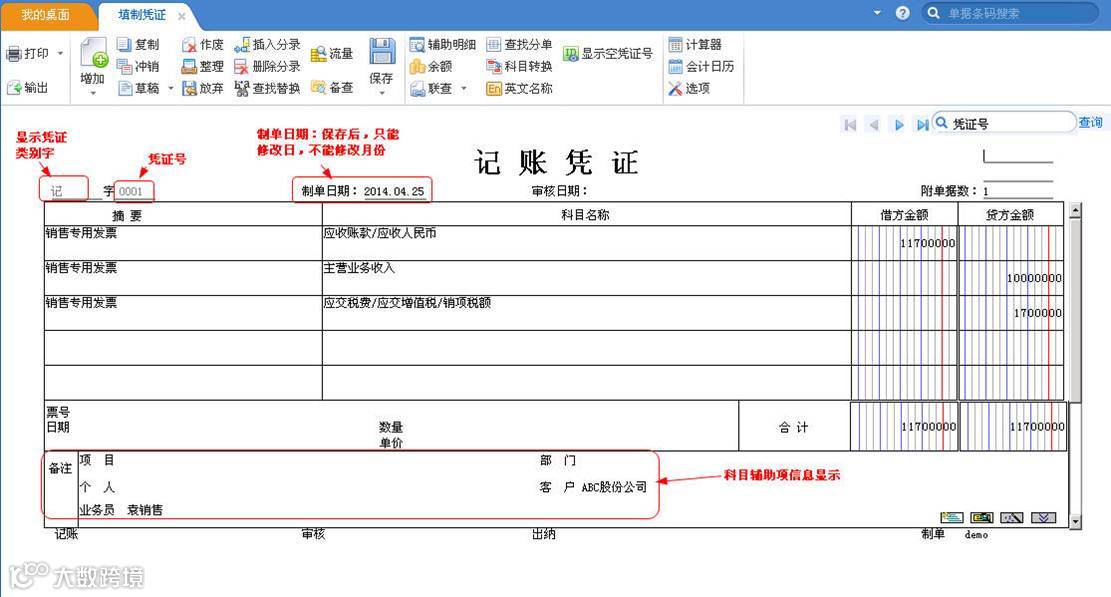Viewport: 1111px width, 597px height.
Task: Go to the last voucher
Action: (923, 125)
